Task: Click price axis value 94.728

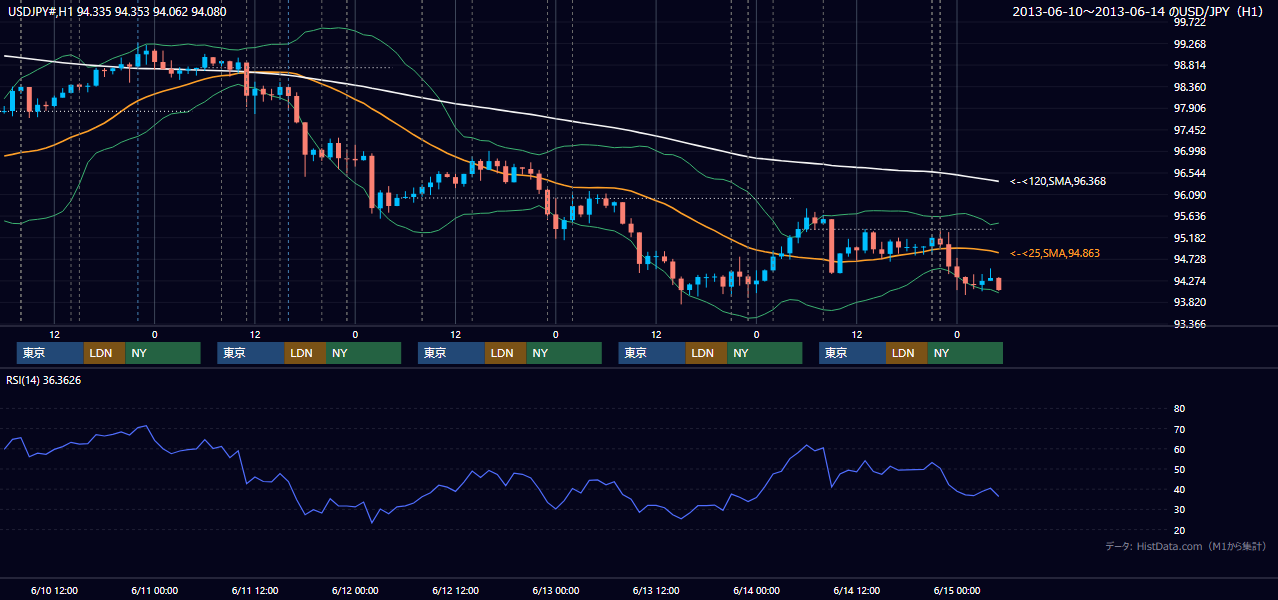Action: 1189,259
